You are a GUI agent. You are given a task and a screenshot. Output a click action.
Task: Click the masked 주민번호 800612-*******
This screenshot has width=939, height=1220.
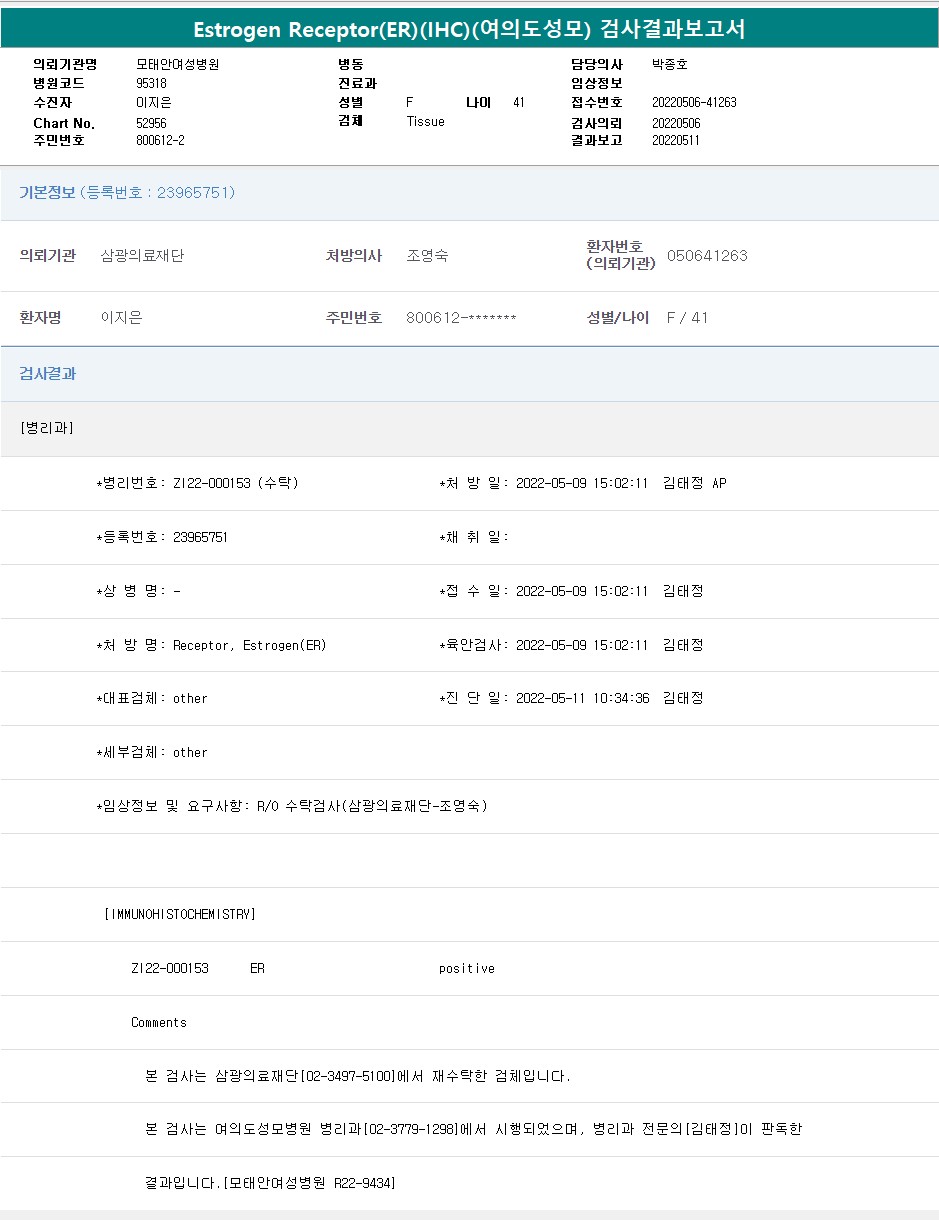point(461,318)
